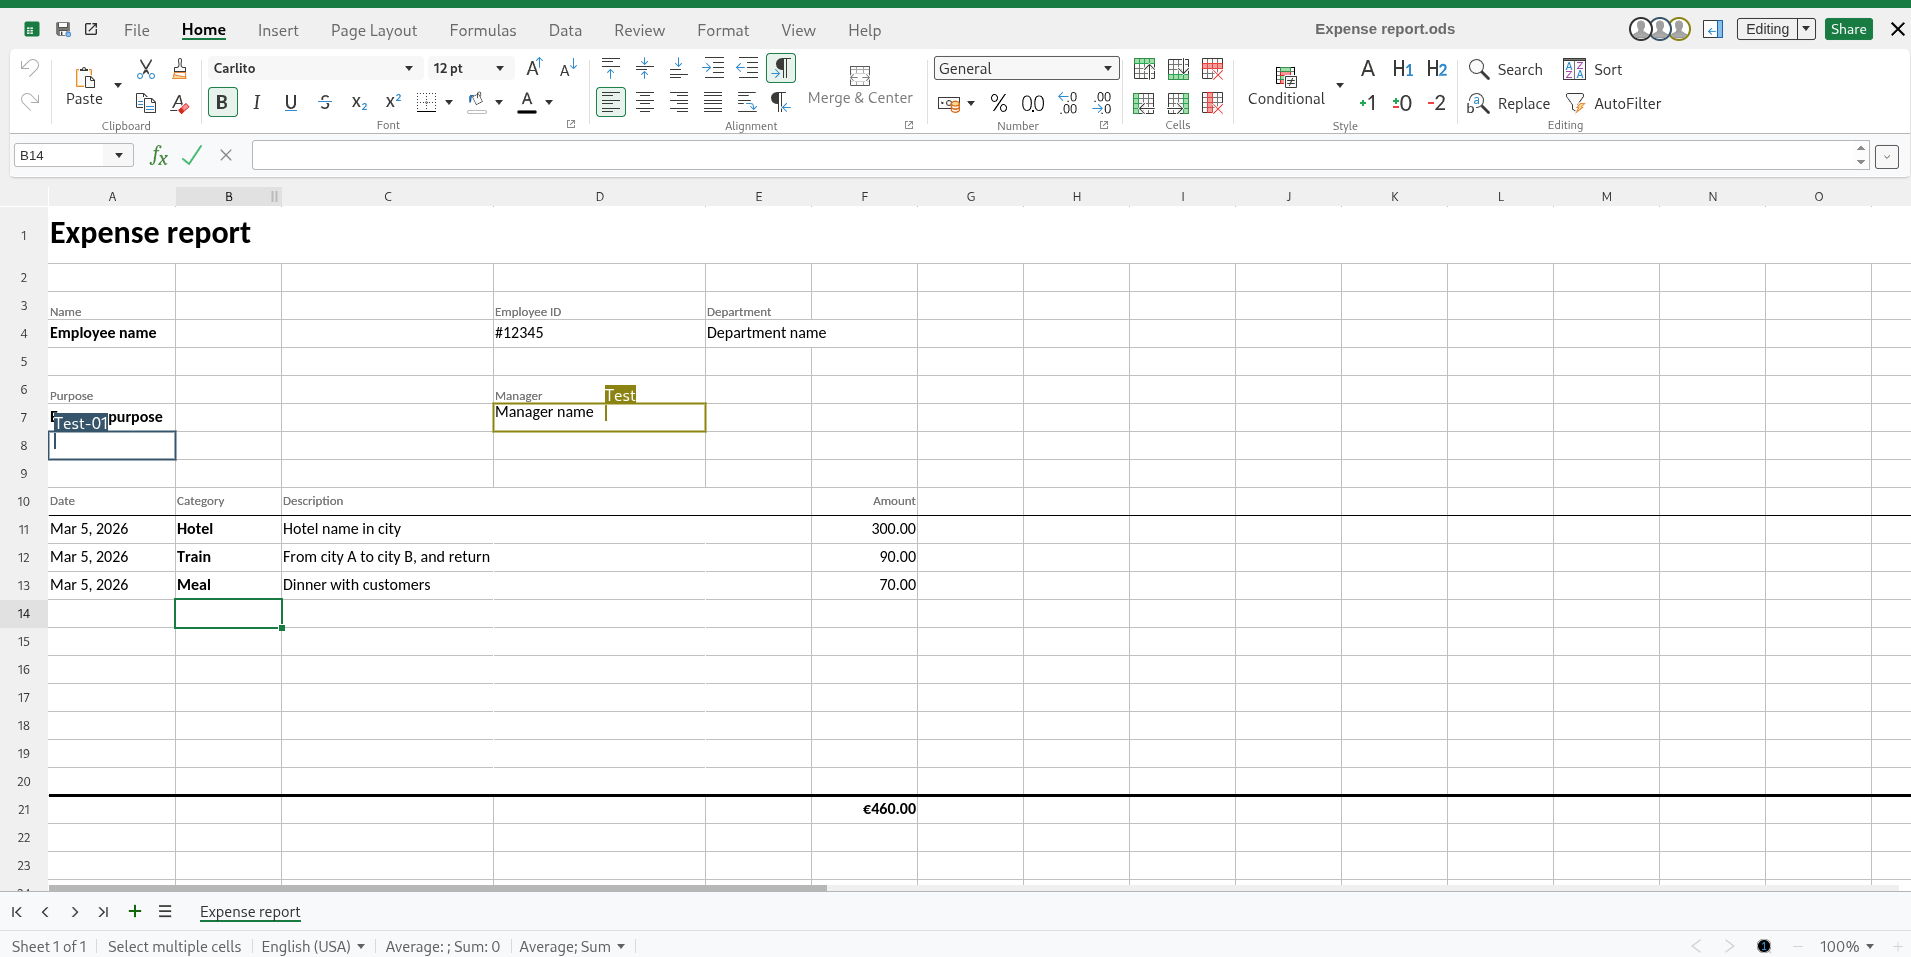Toggle Bold formatting
Screen dimensions: 1911x957
click(222, 102)
